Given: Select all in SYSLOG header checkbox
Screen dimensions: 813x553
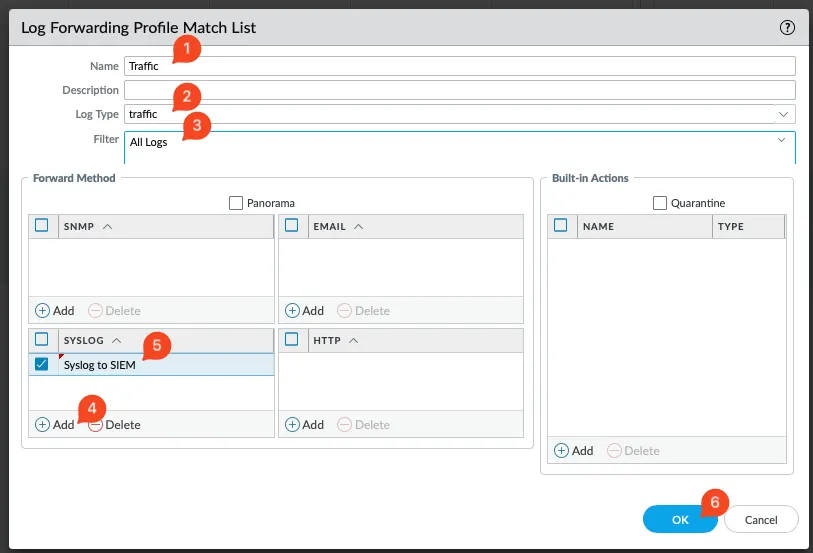Looking at the screenshot, I should click(x=42, y=340).
